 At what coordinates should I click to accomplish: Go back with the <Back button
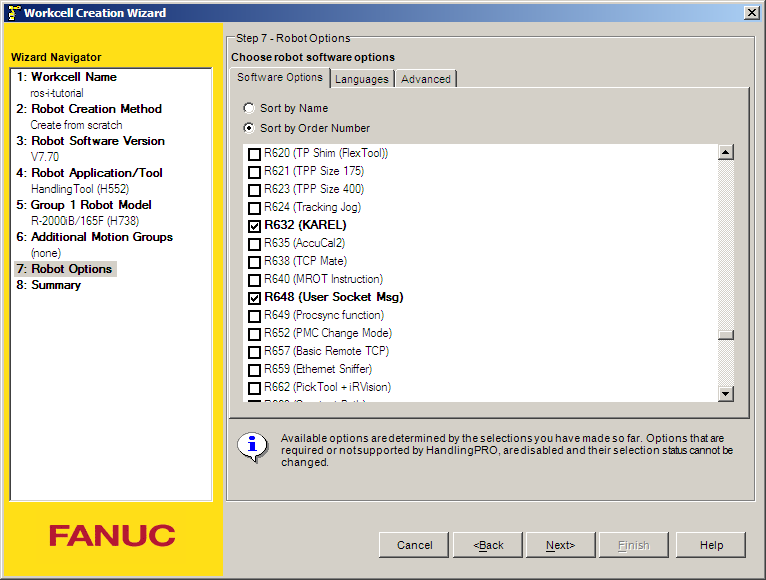[x=488, y=545]
